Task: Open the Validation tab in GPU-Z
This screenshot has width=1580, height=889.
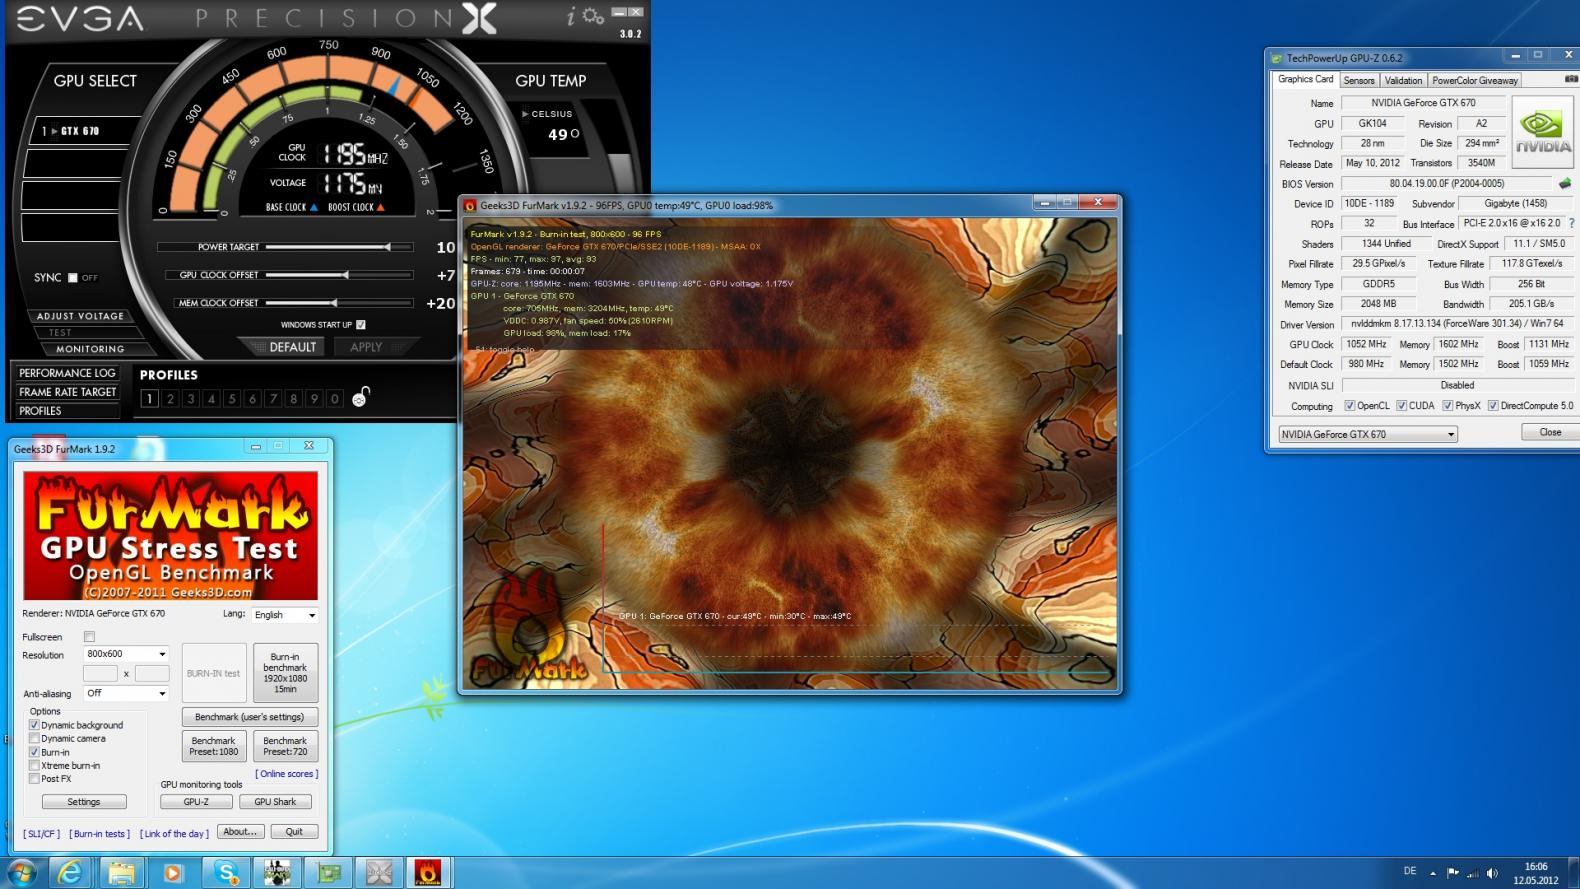Action: coord(1402,80)
